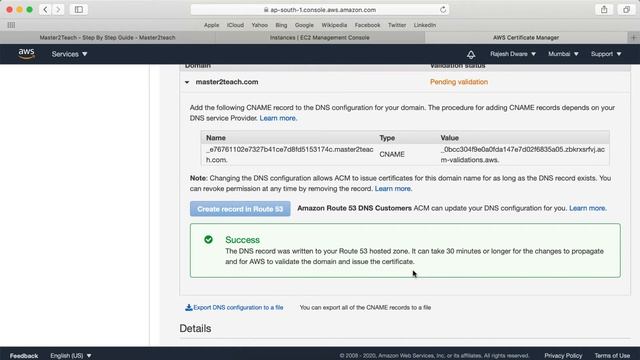Reload page with the refresh icon
640x360 pixels.
tap(443, 9)
